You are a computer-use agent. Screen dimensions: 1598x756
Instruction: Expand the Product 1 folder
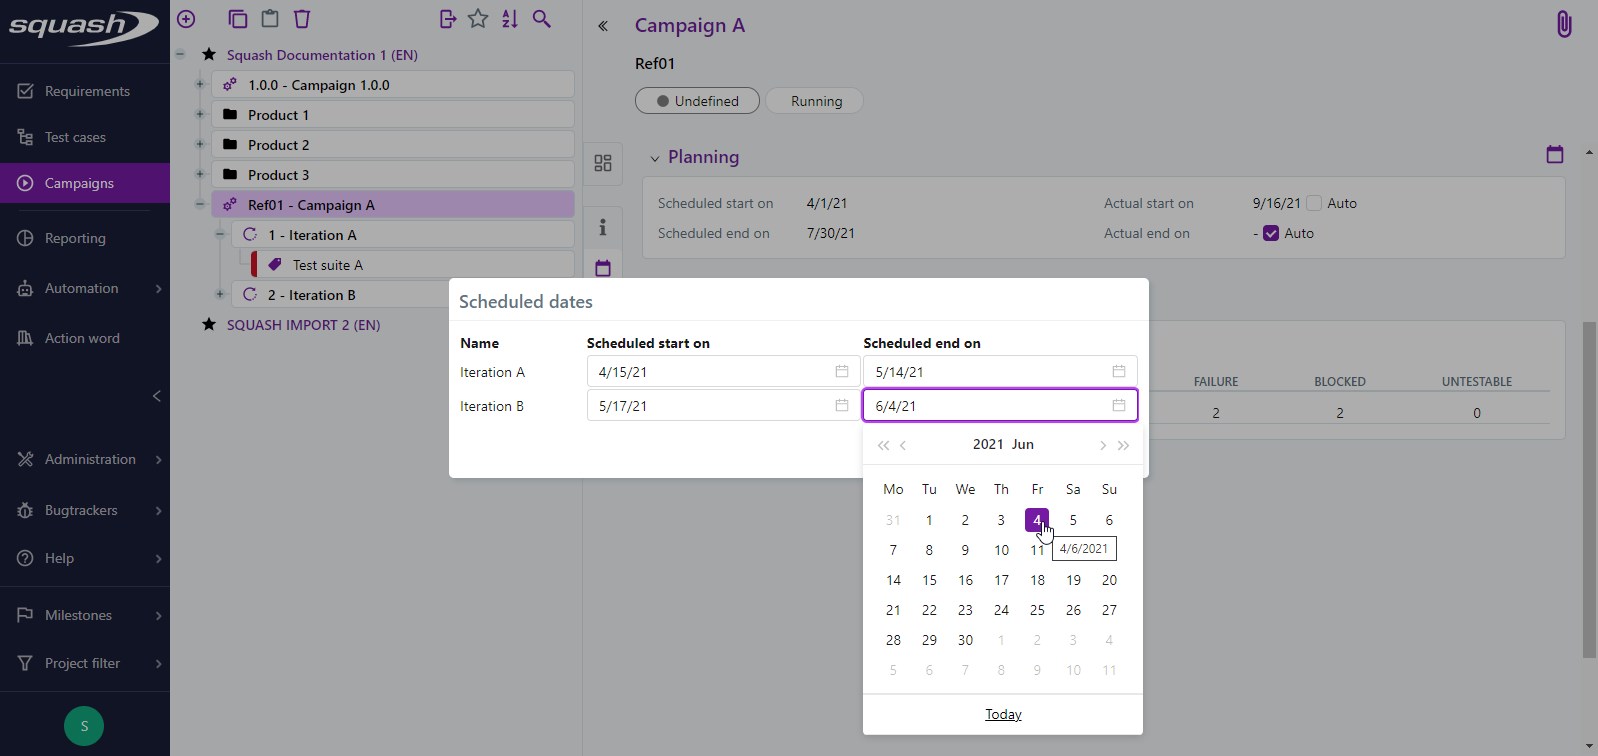coord(200,115)
